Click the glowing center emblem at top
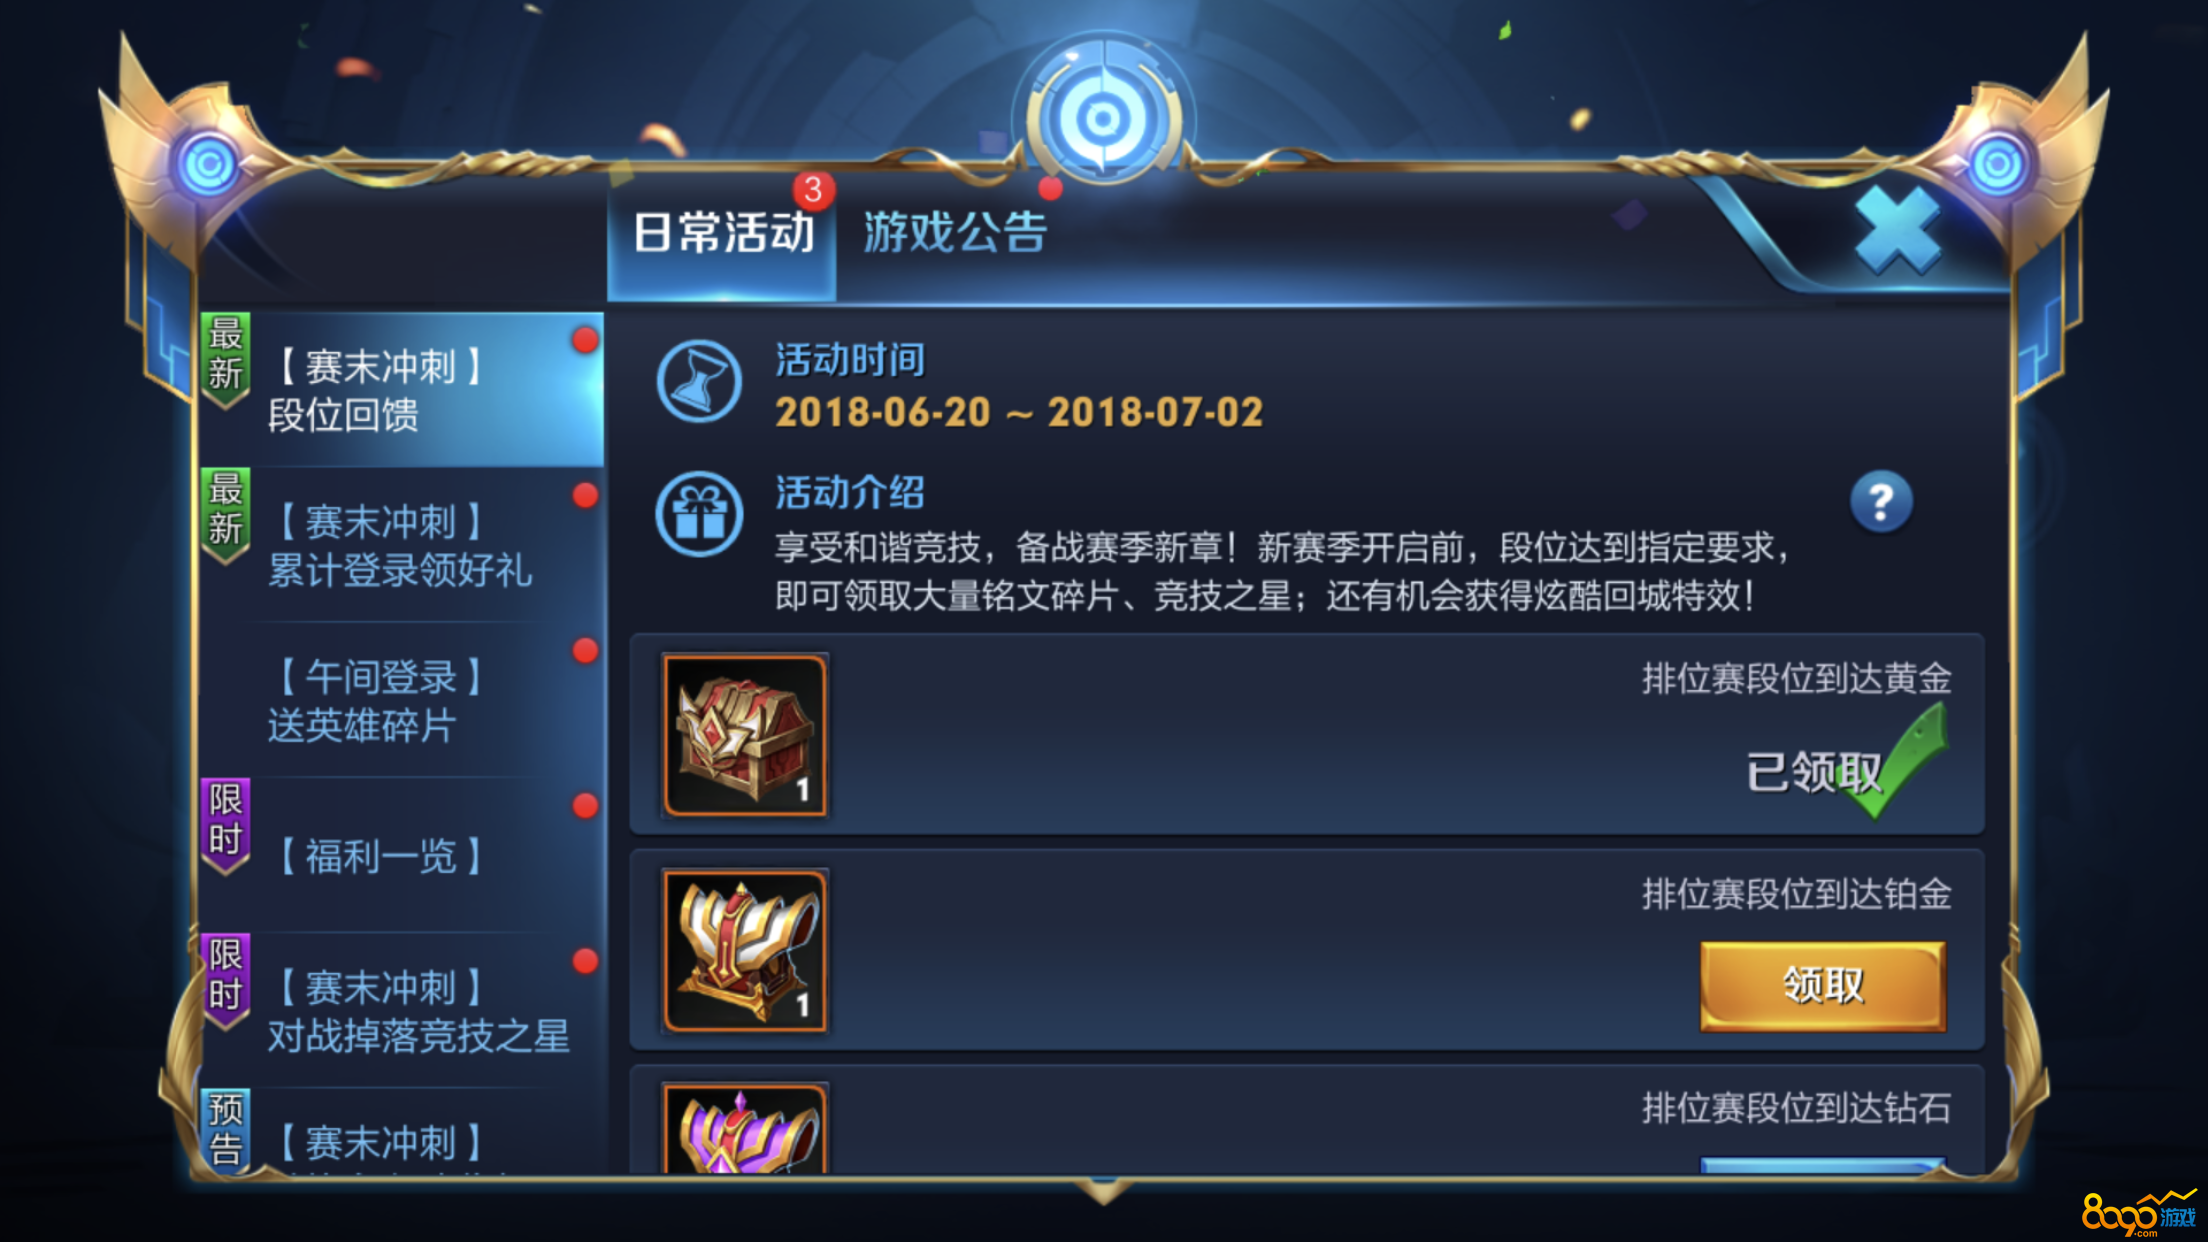 [1103, 119]
